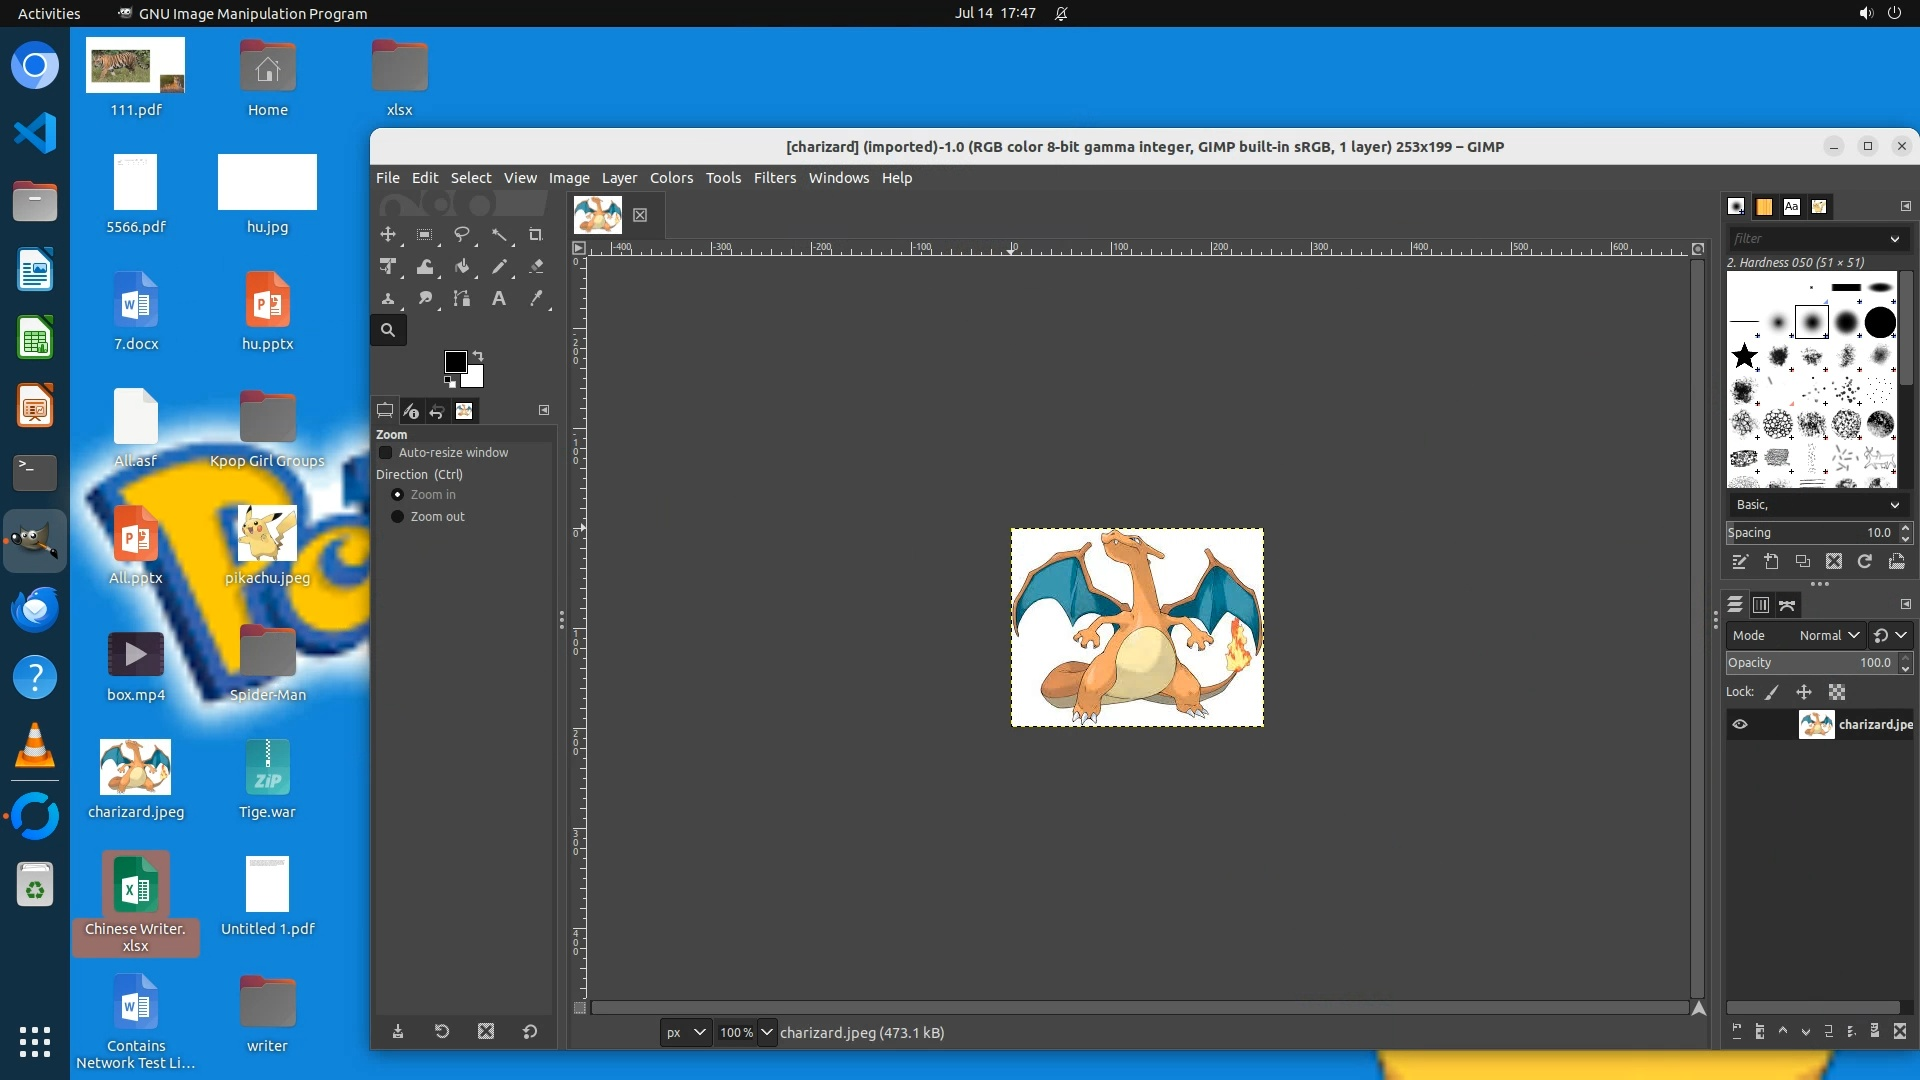The height and width of the screenshot is (1080, 1920).
Task: Choose Zoom out direction
Action: click(397, 517)
